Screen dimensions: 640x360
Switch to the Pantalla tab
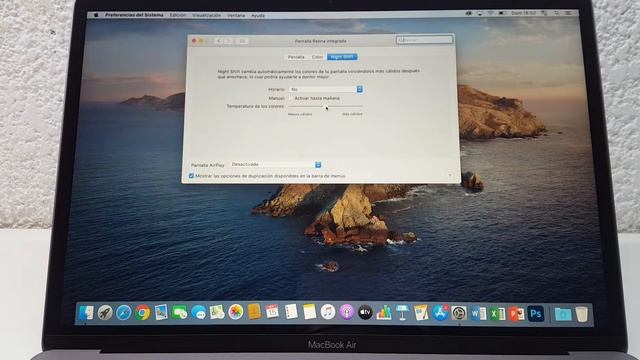click(x=296, y=57)
